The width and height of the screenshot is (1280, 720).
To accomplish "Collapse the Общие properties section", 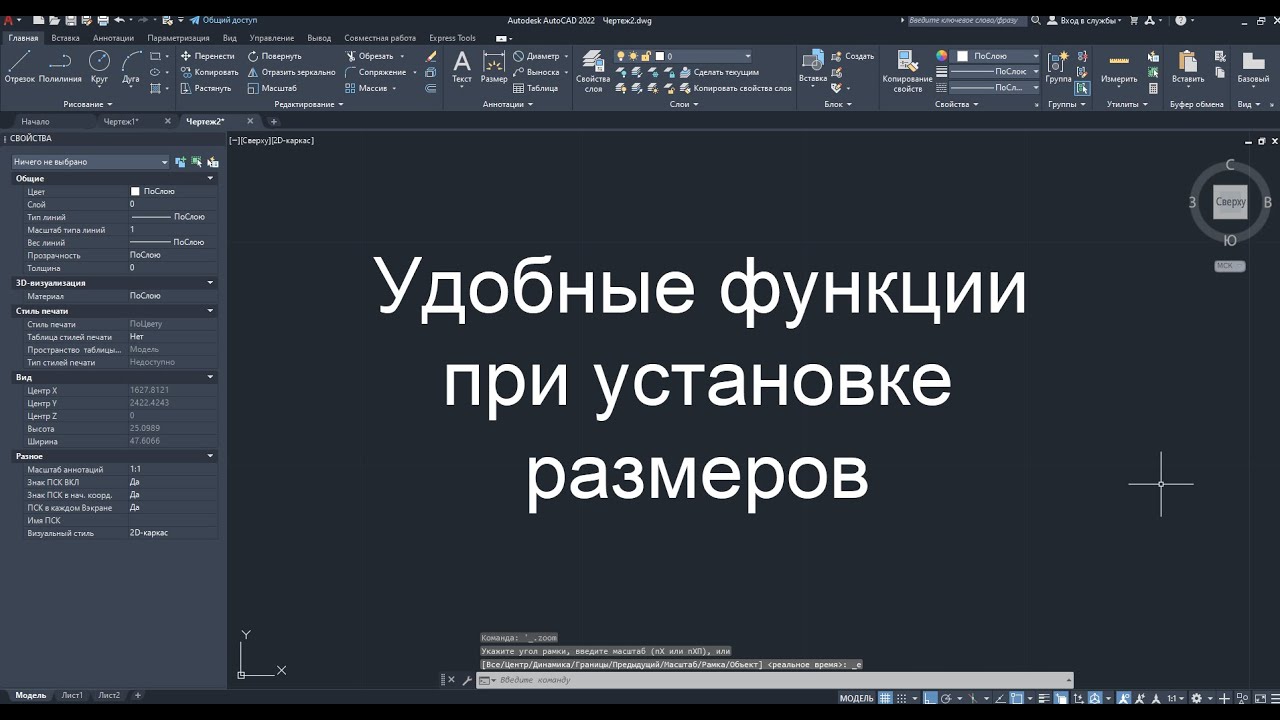I will (210, 178).
